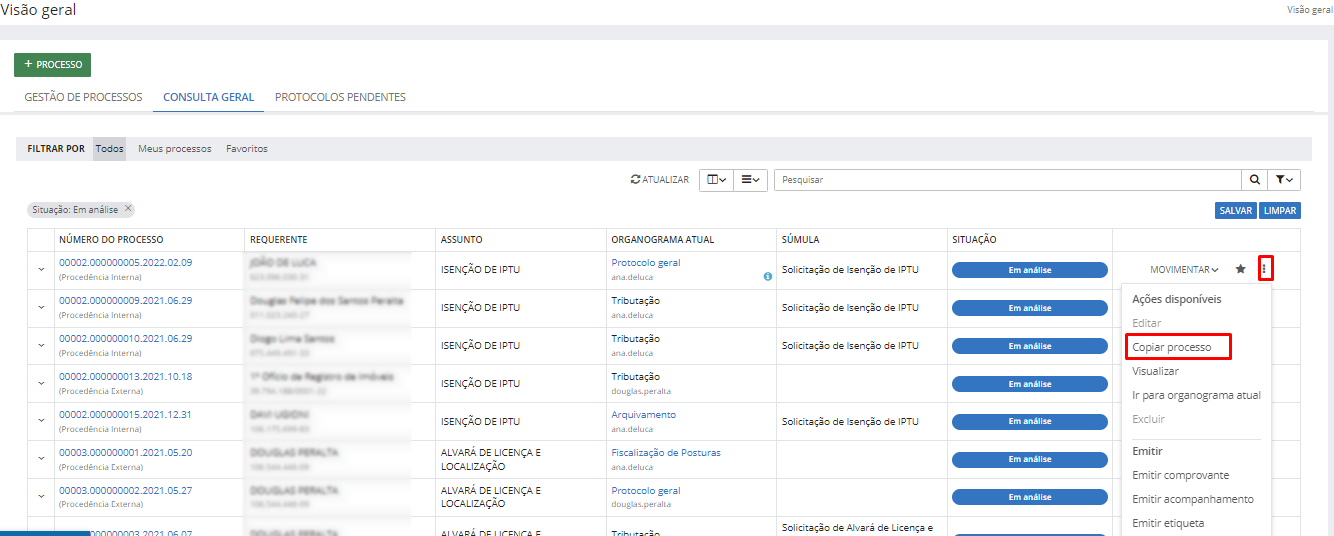Screen dimensions: 1334x536
Task: Open the filter funnel options
Action: coord(1284,180)
